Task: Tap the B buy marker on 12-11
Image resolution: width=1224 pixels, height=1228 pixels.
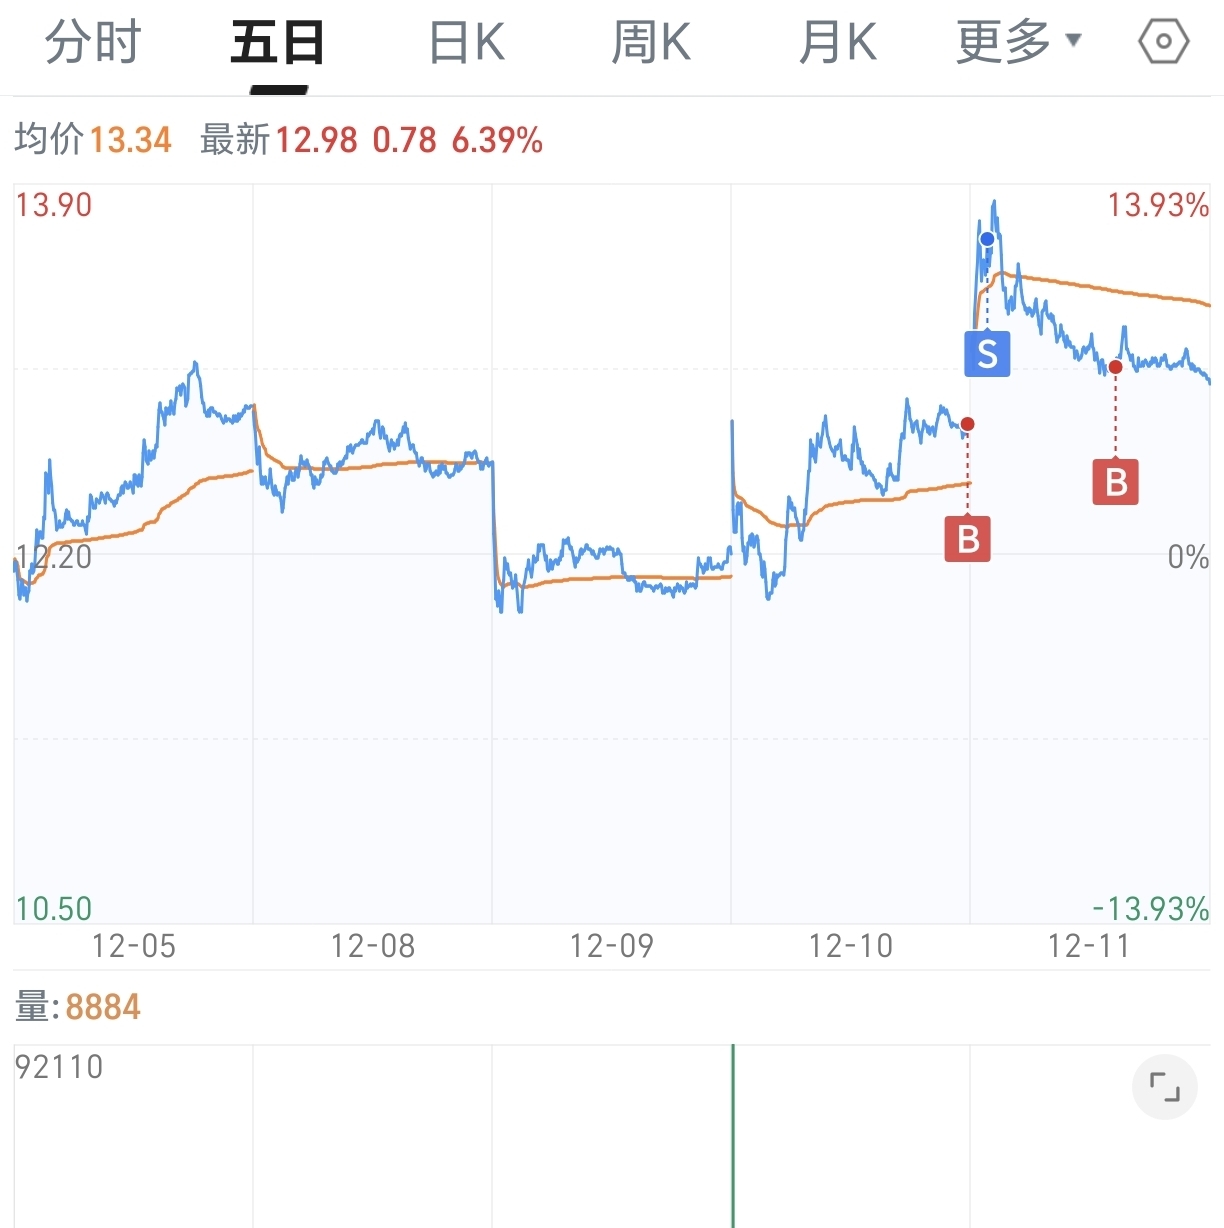Action: (1116, 482)
